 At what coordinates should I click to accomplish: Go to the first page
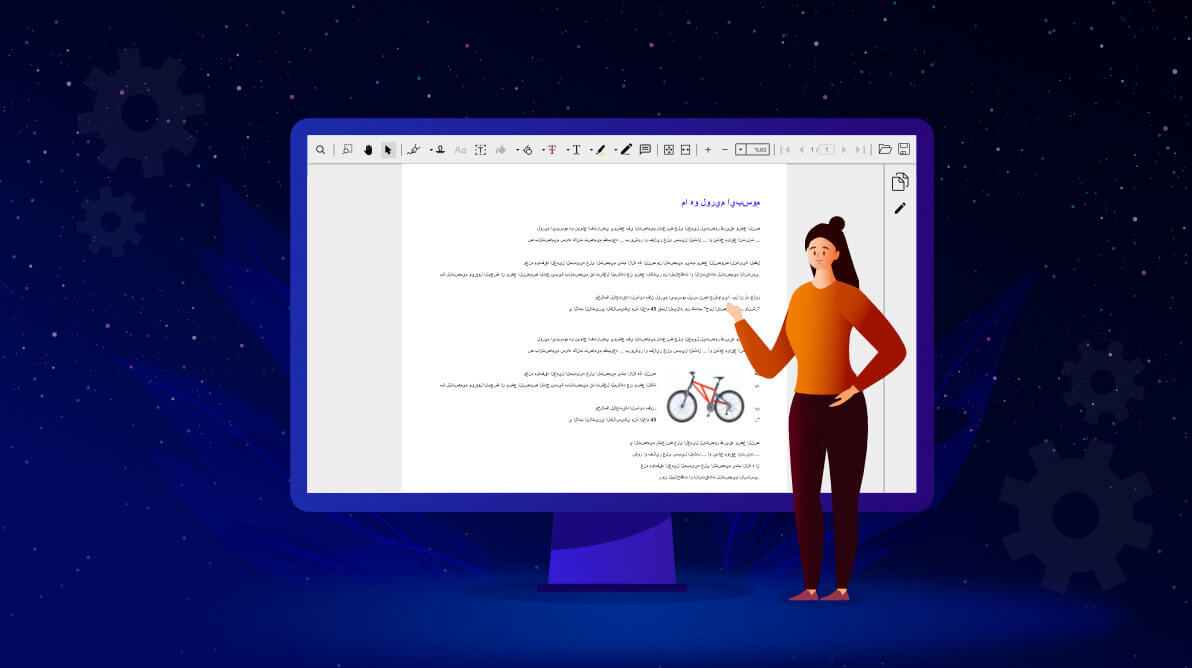pos(786,150)
